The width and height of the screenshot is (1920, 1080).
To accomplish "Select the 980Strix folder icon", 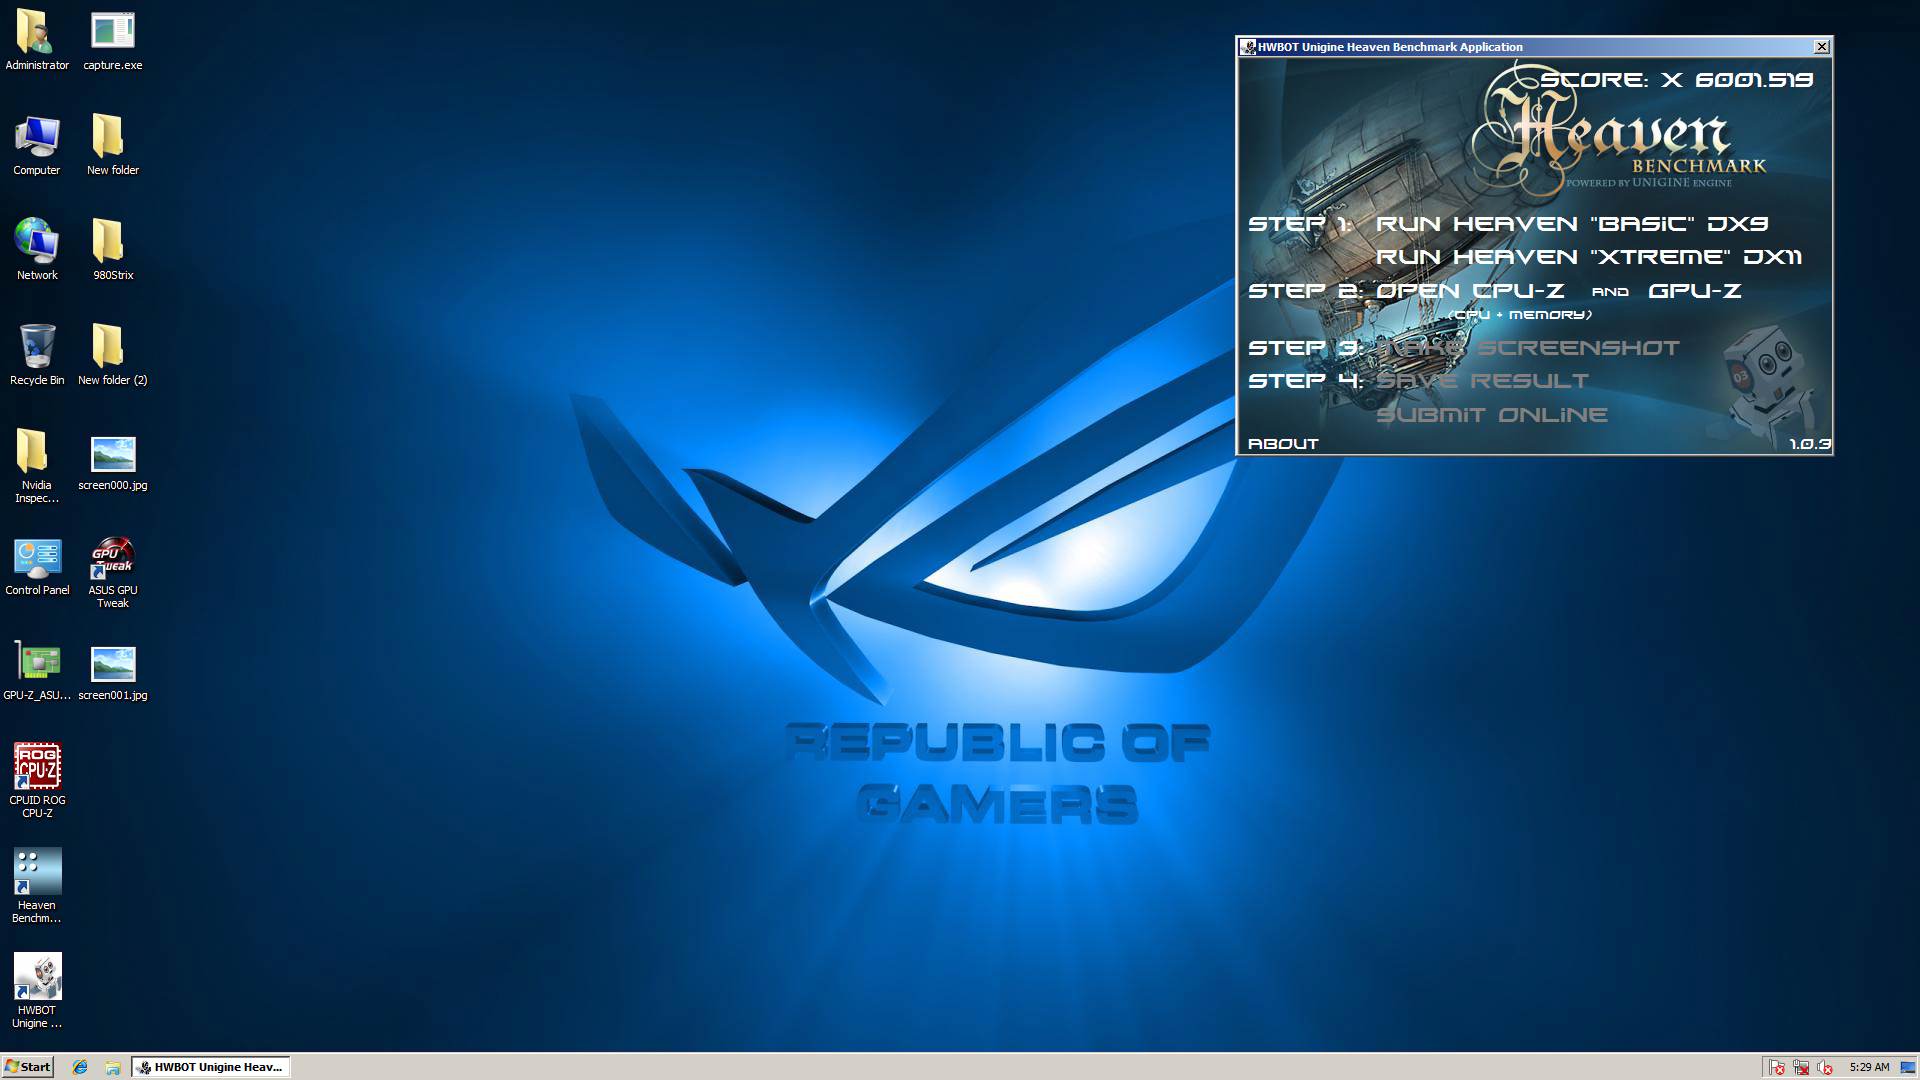I will 112,250.
